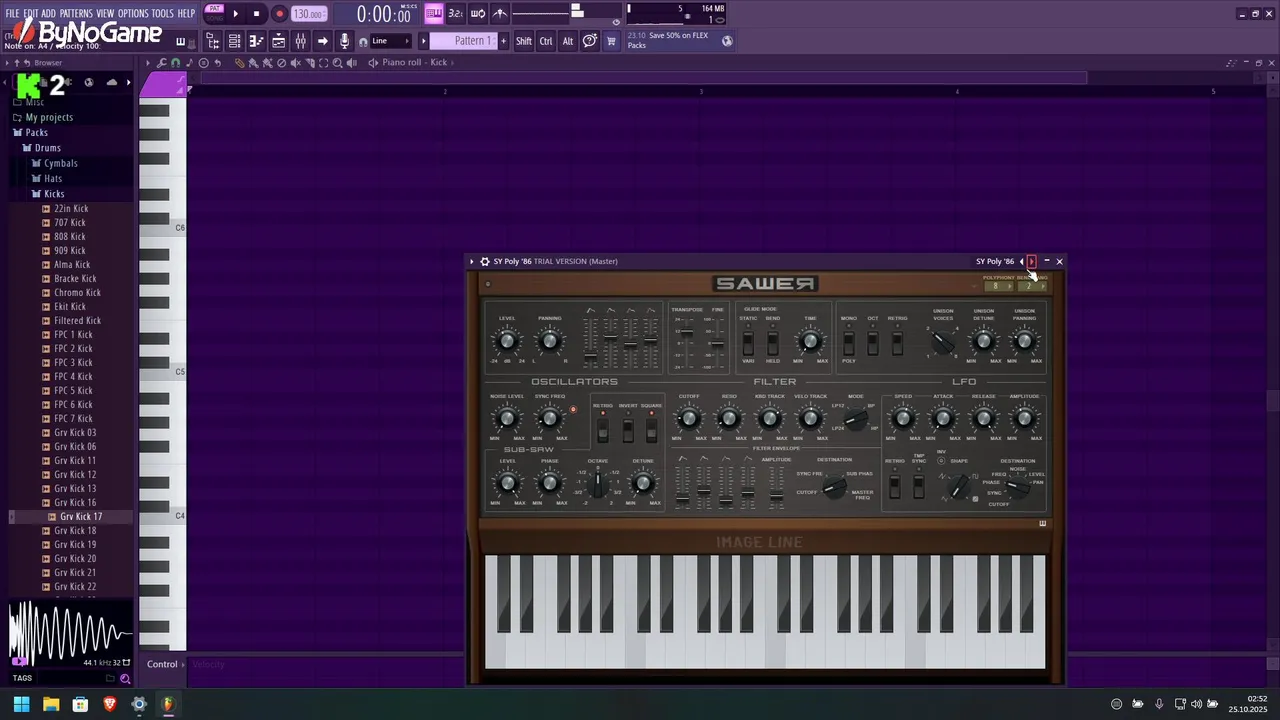Open the mixer view icon

coord(300,41)
